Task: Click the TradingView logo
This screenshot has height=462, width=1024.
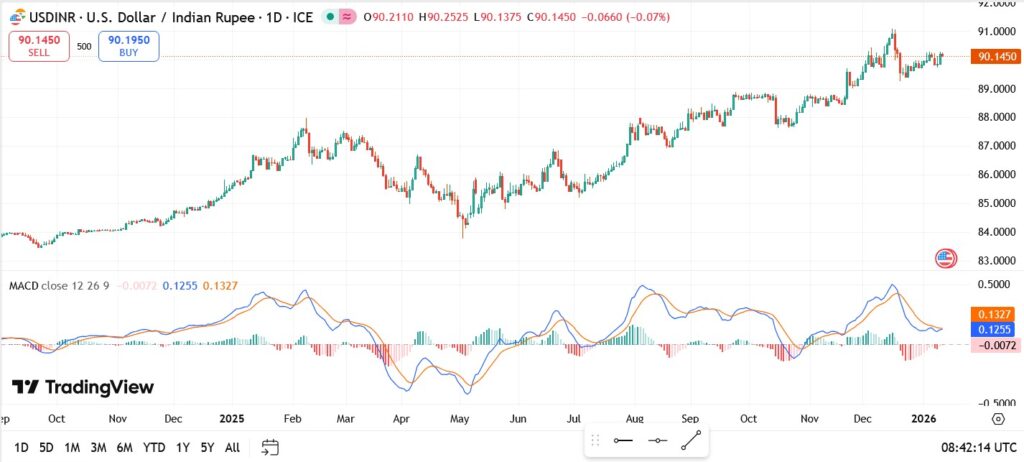Action: coord(83,387)
